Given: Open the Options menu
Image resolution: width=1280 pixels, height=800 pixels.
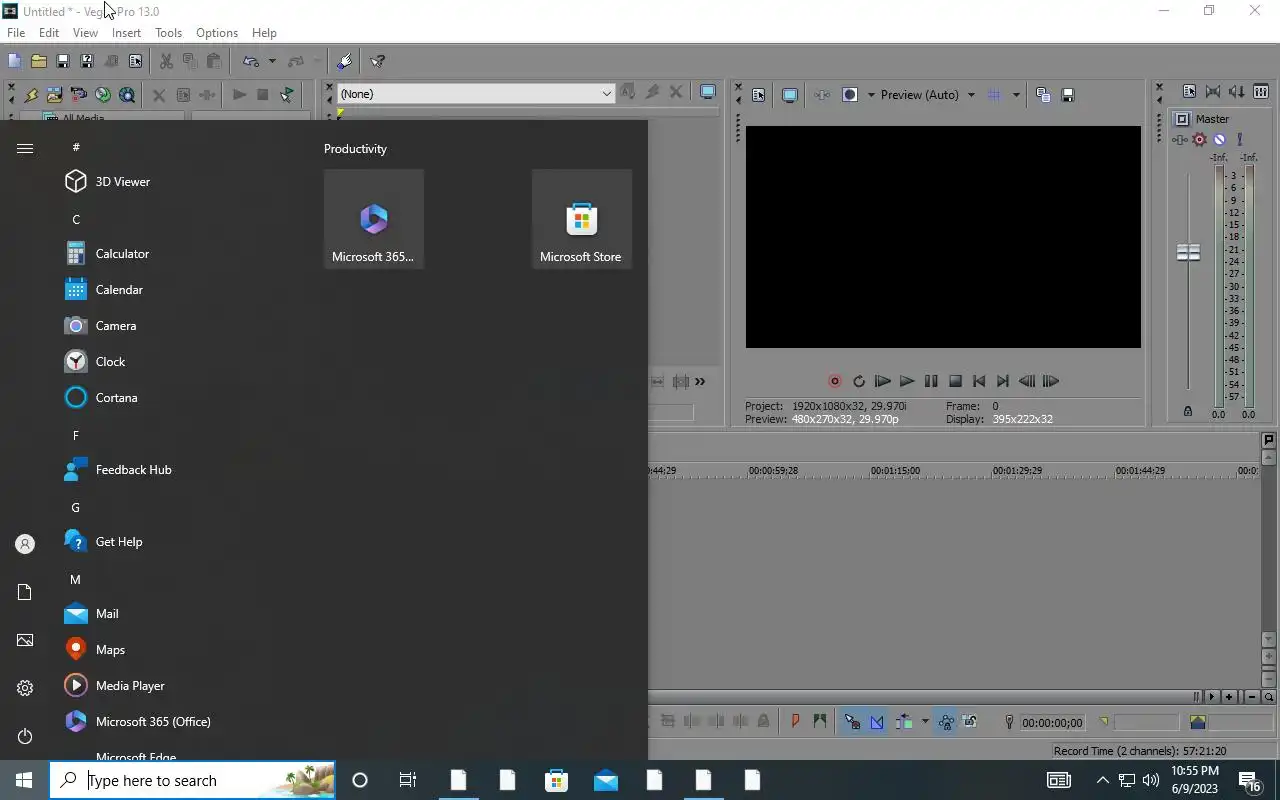Looking at the screenshot, I should [x=217, y=33].
